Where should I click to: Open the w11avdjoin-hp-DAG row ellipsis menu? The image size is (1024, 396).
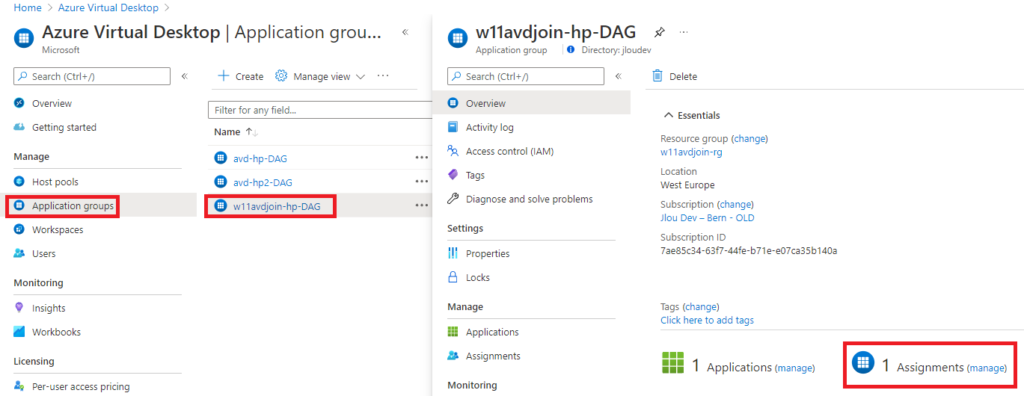coord(421,205)
